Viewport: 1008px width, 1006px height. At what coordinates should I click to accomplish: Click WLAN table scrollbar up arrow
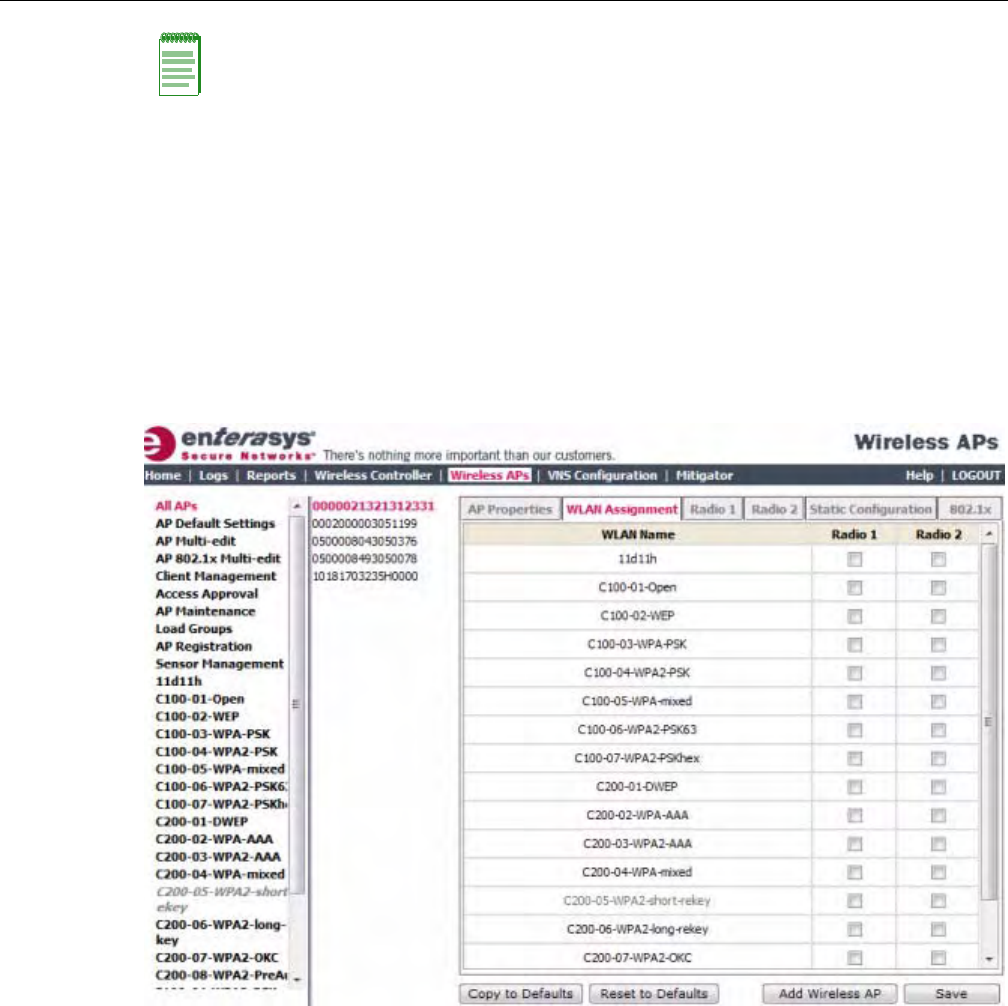(x=989, y=534)
